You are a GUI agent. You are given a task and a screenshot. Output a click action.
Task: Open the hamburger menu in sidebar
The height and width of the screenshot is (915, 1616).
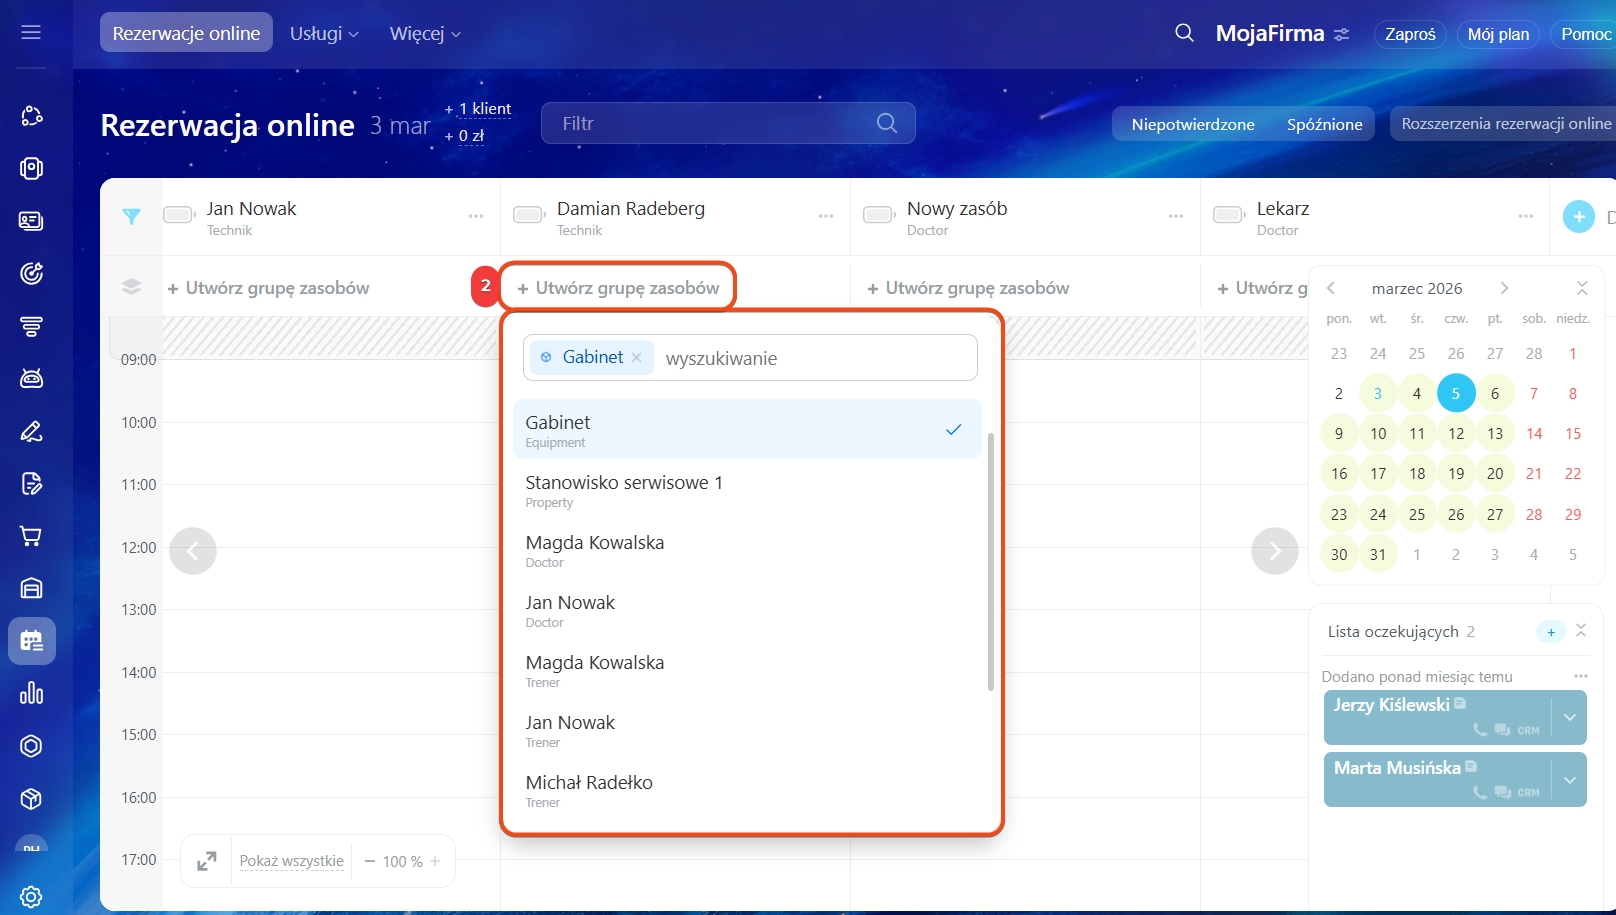pyautogui.click(x=31, y=33)
